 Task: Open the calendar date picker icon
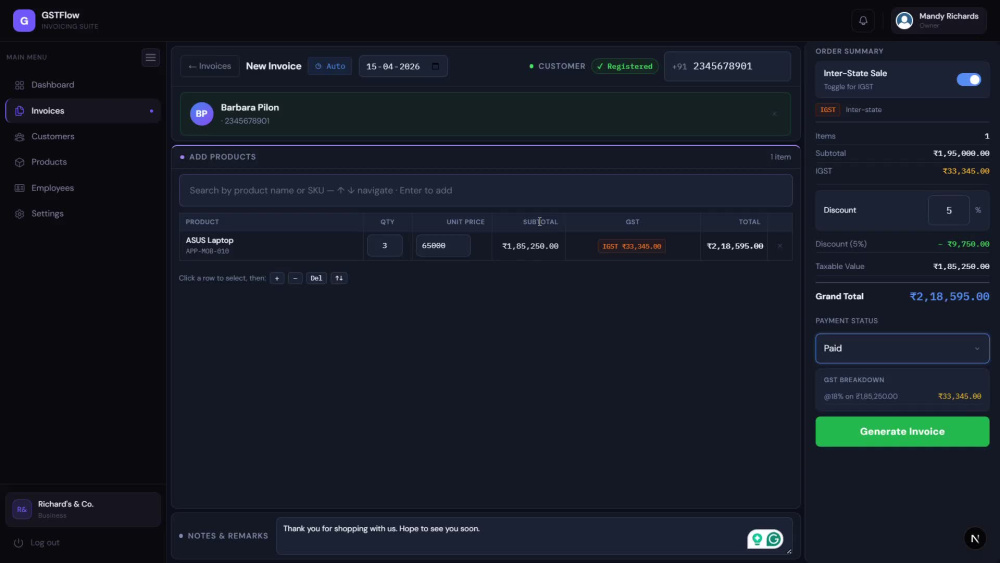(x=436, y=66)
